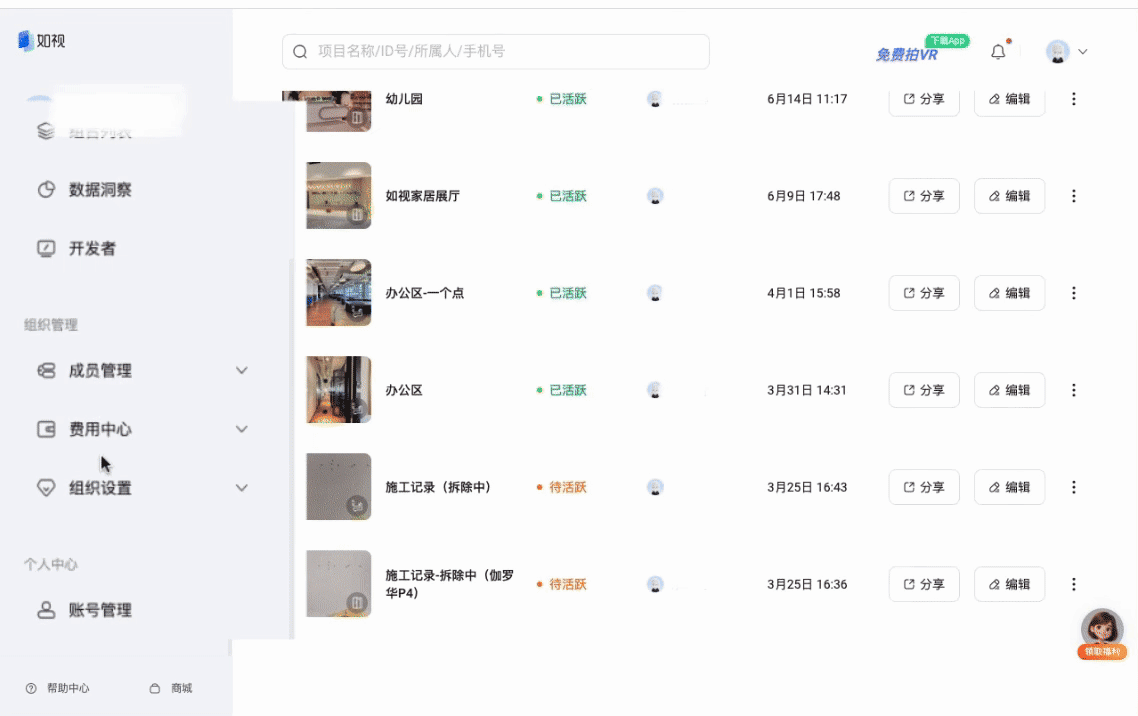This screenshot has height=716, width=1138.
Task: Open 施工记录（拆除中）thumbnail
Action: pos(339,487)
